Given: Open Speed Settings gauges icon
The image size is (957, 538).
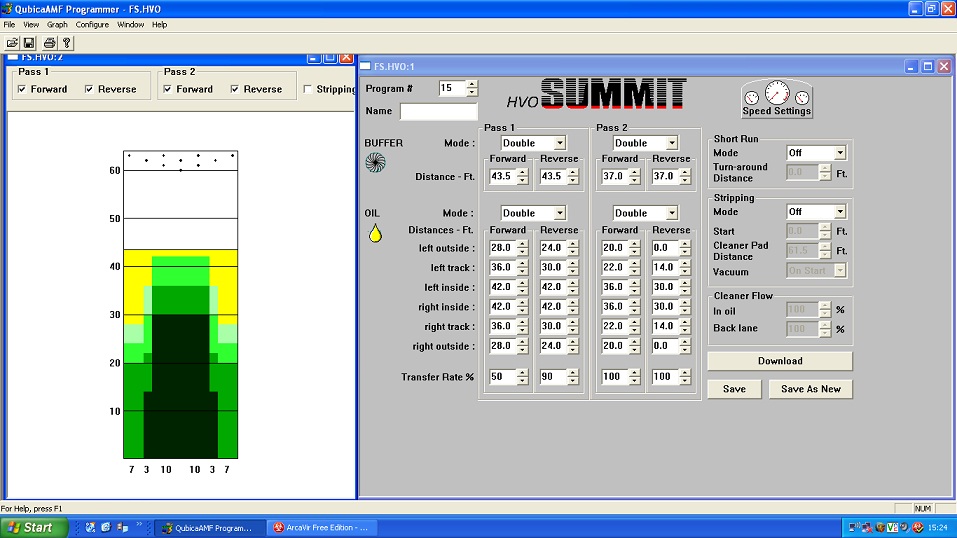Looking at the screenshot, I should coord(777,99).
